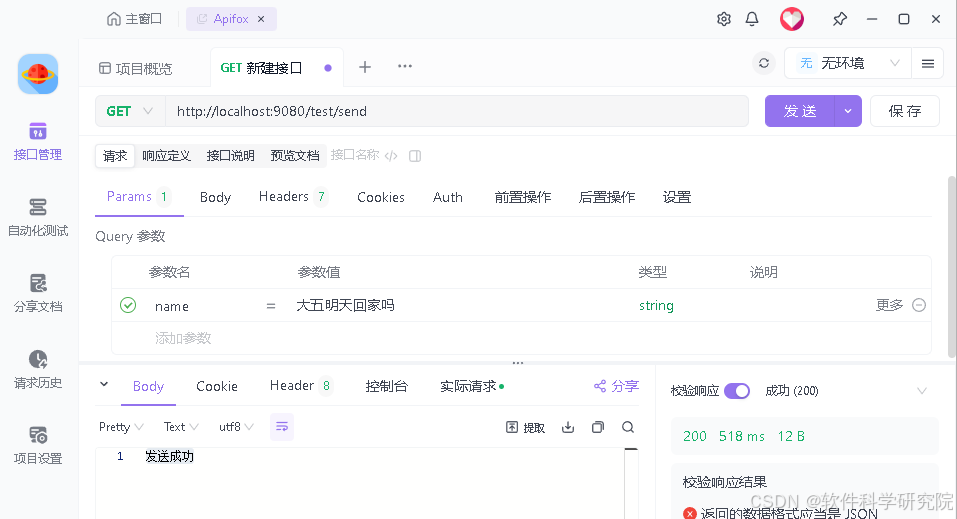Download the response body
The width and height of the screenshot is (957, 519).
[568, 427]
